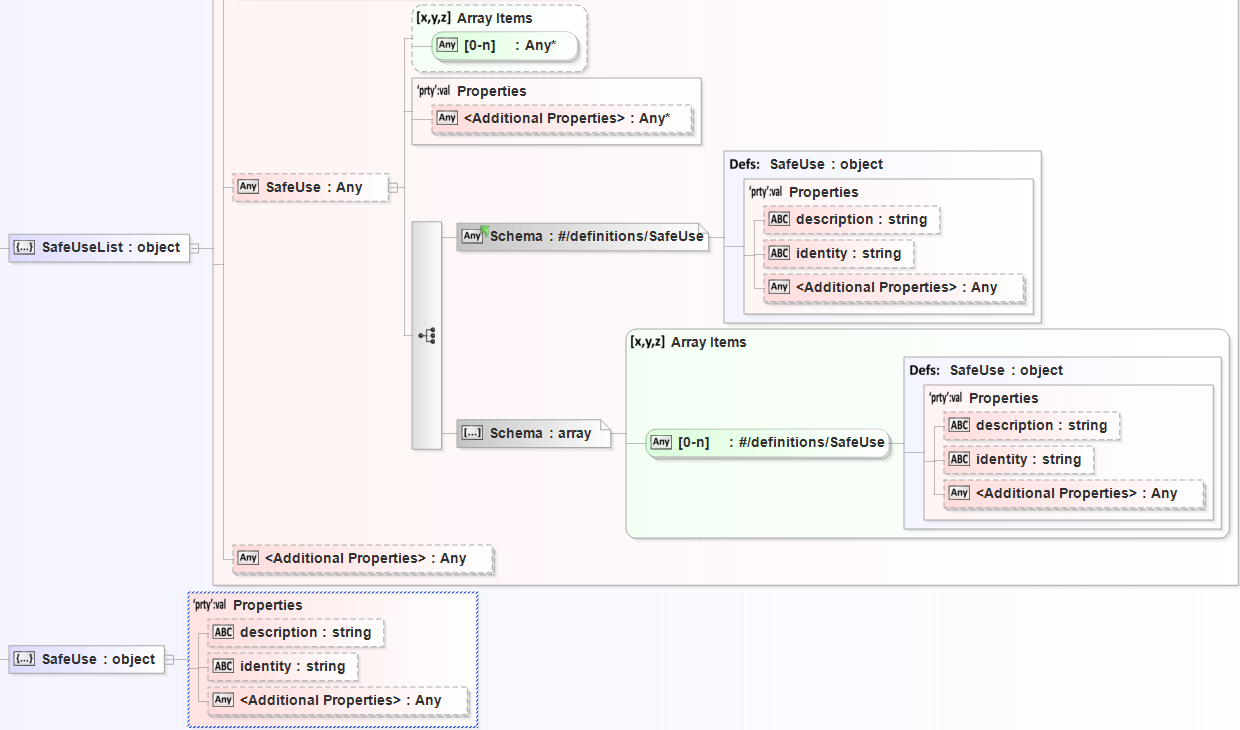Click the SafeUseList : object label
This screenshot has width=1240, height=730.
[x=110, y=248]
